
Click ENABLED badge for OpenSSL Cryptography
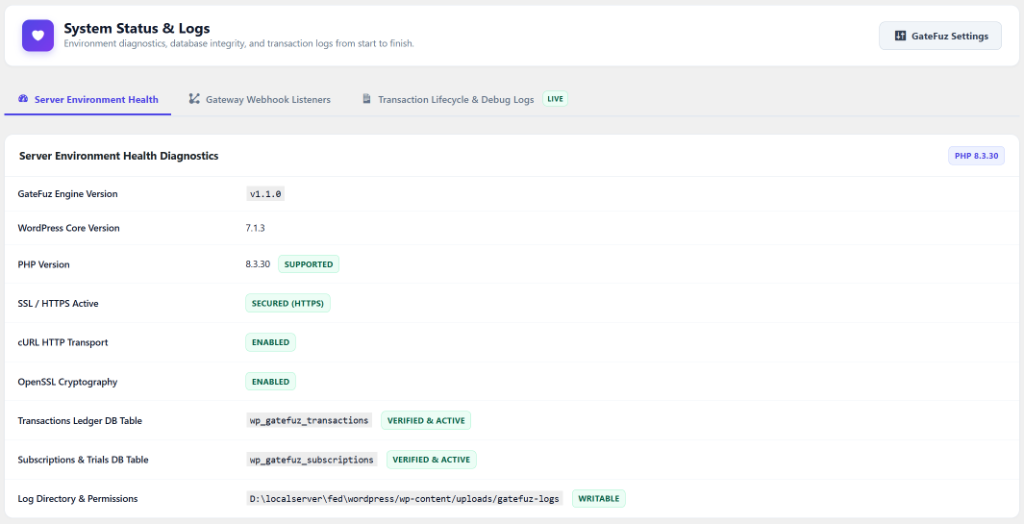coord(270,382)
